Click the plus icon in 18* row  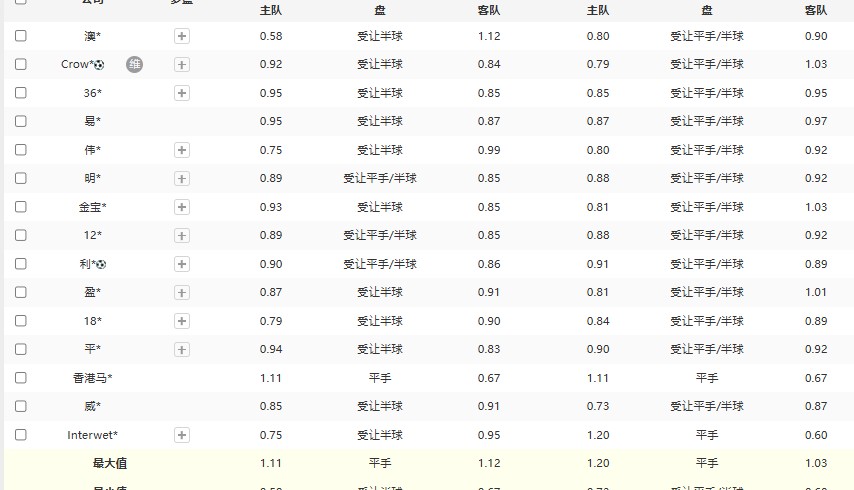coord(182,321)
